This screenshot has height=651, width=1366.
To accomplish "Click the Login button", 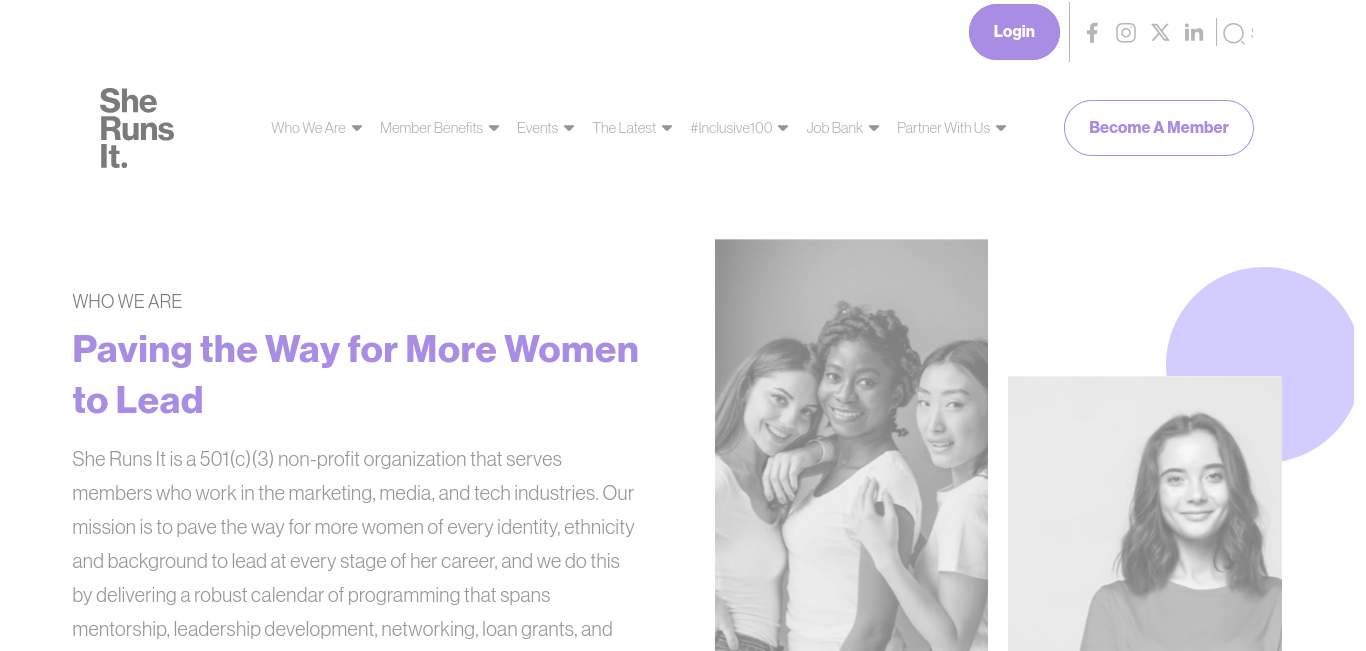I will (1014, 32).
